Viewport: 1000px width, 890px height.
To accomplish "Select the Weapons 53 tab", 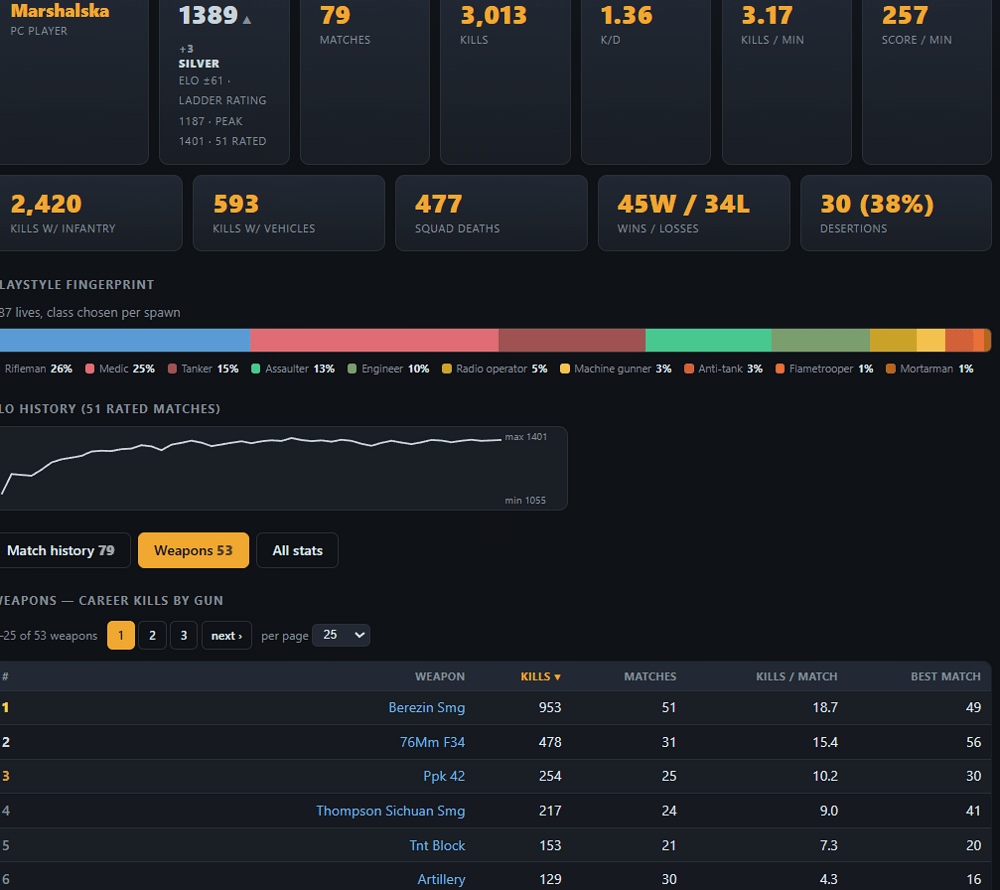I will tap(193, 550).
